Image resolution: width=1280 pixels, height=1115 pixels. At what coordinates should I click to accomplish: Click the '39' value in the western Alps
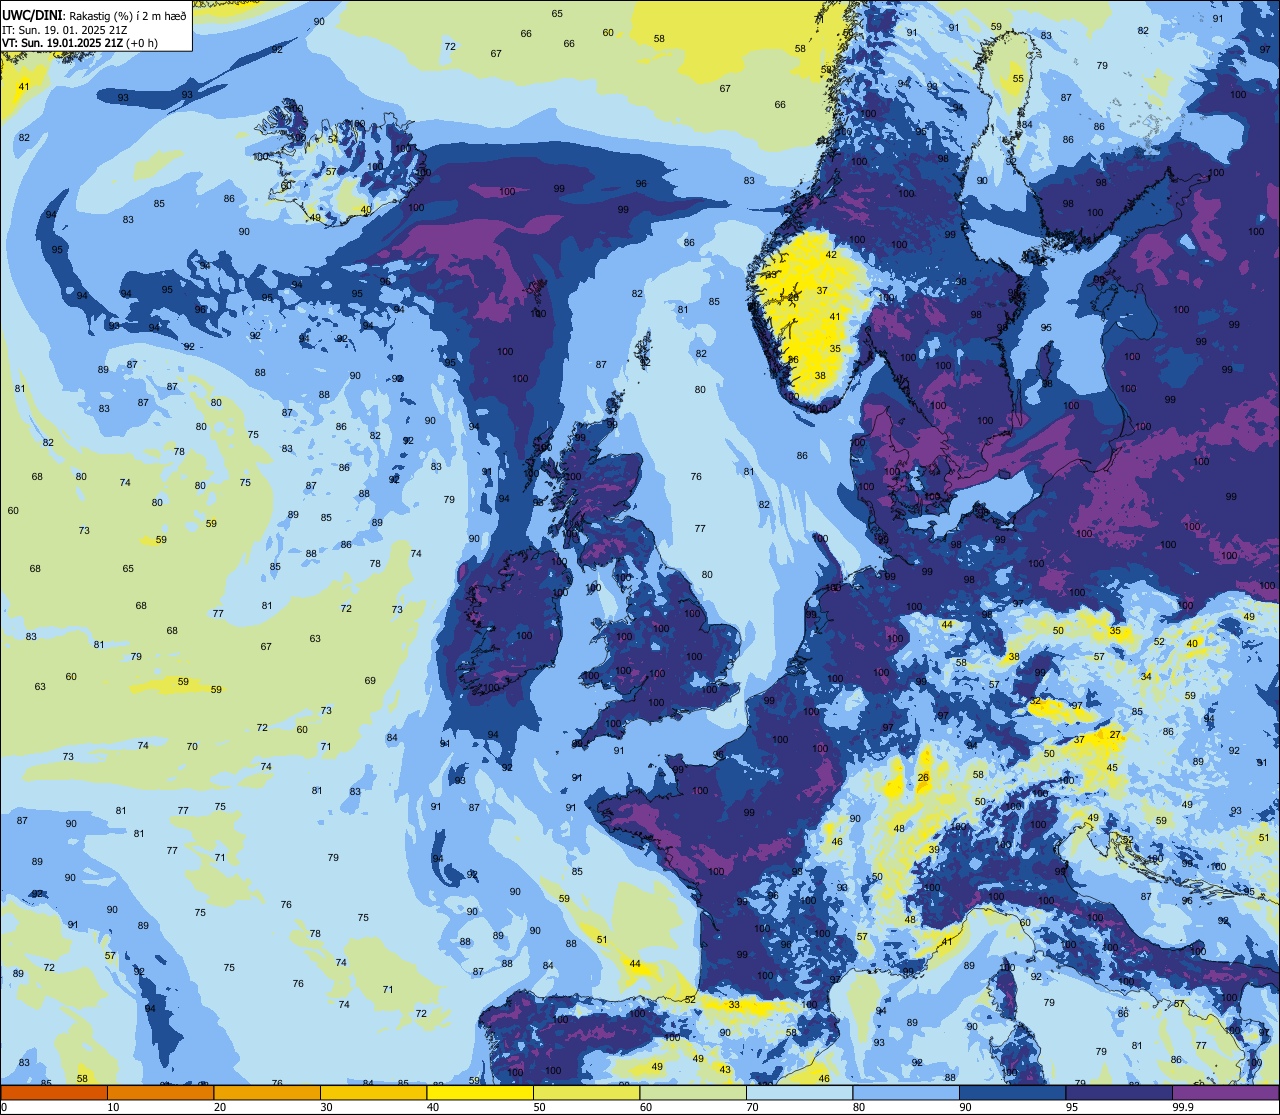pos(933,849)
